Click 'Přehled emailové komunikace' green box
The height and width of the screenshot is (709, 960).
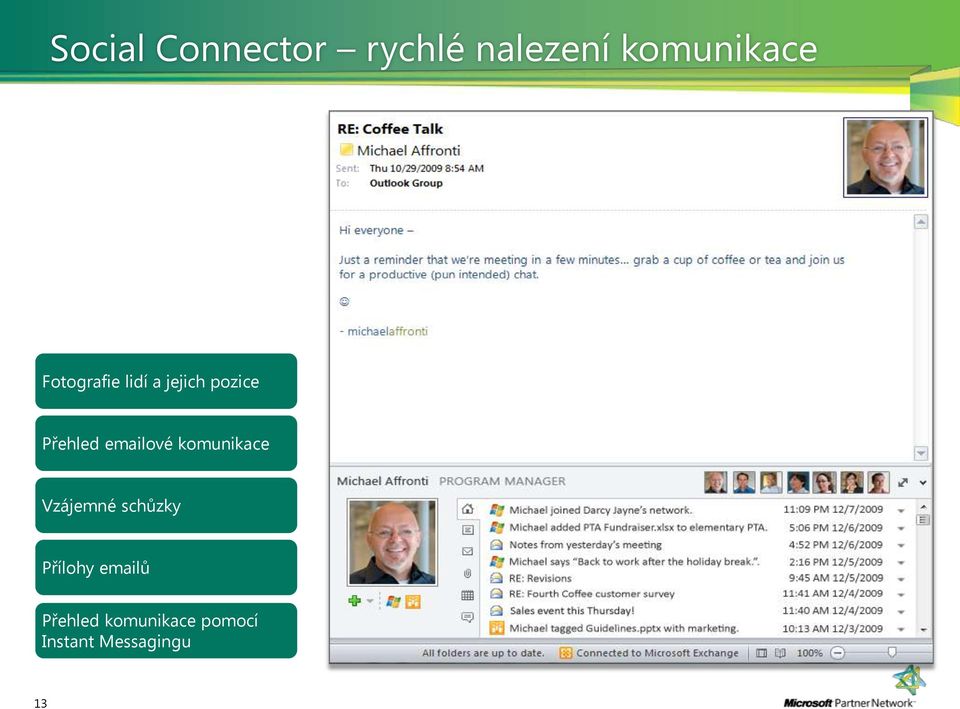pyautogui.click(x=166, y=443)
